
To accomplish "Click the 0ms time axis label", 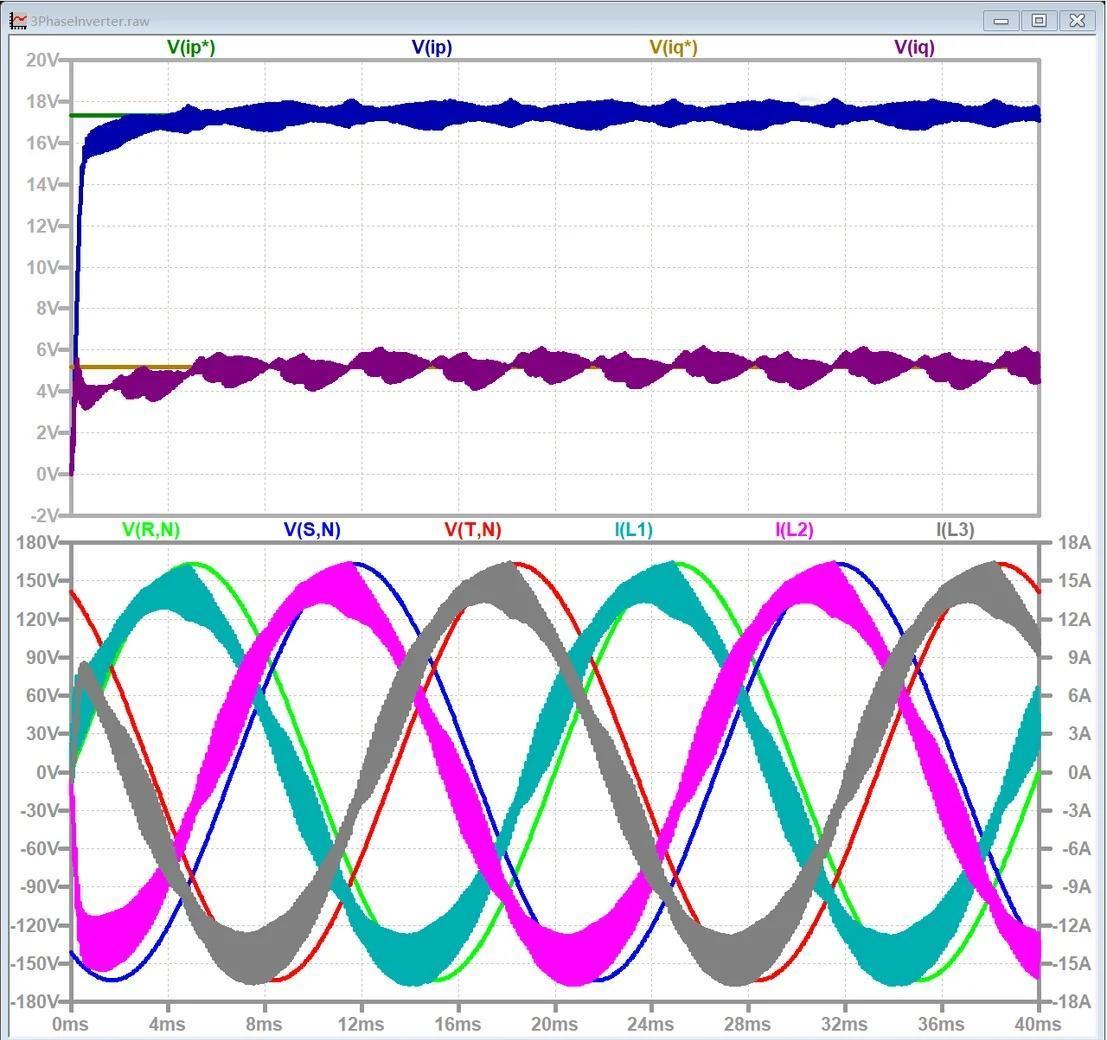I will coord(71,1024).
